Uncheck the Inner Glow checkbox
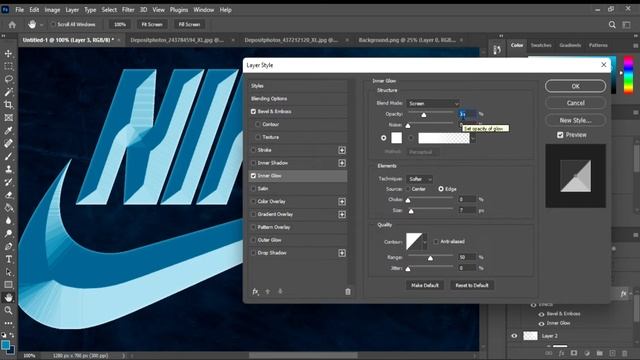 click(253, 176)
